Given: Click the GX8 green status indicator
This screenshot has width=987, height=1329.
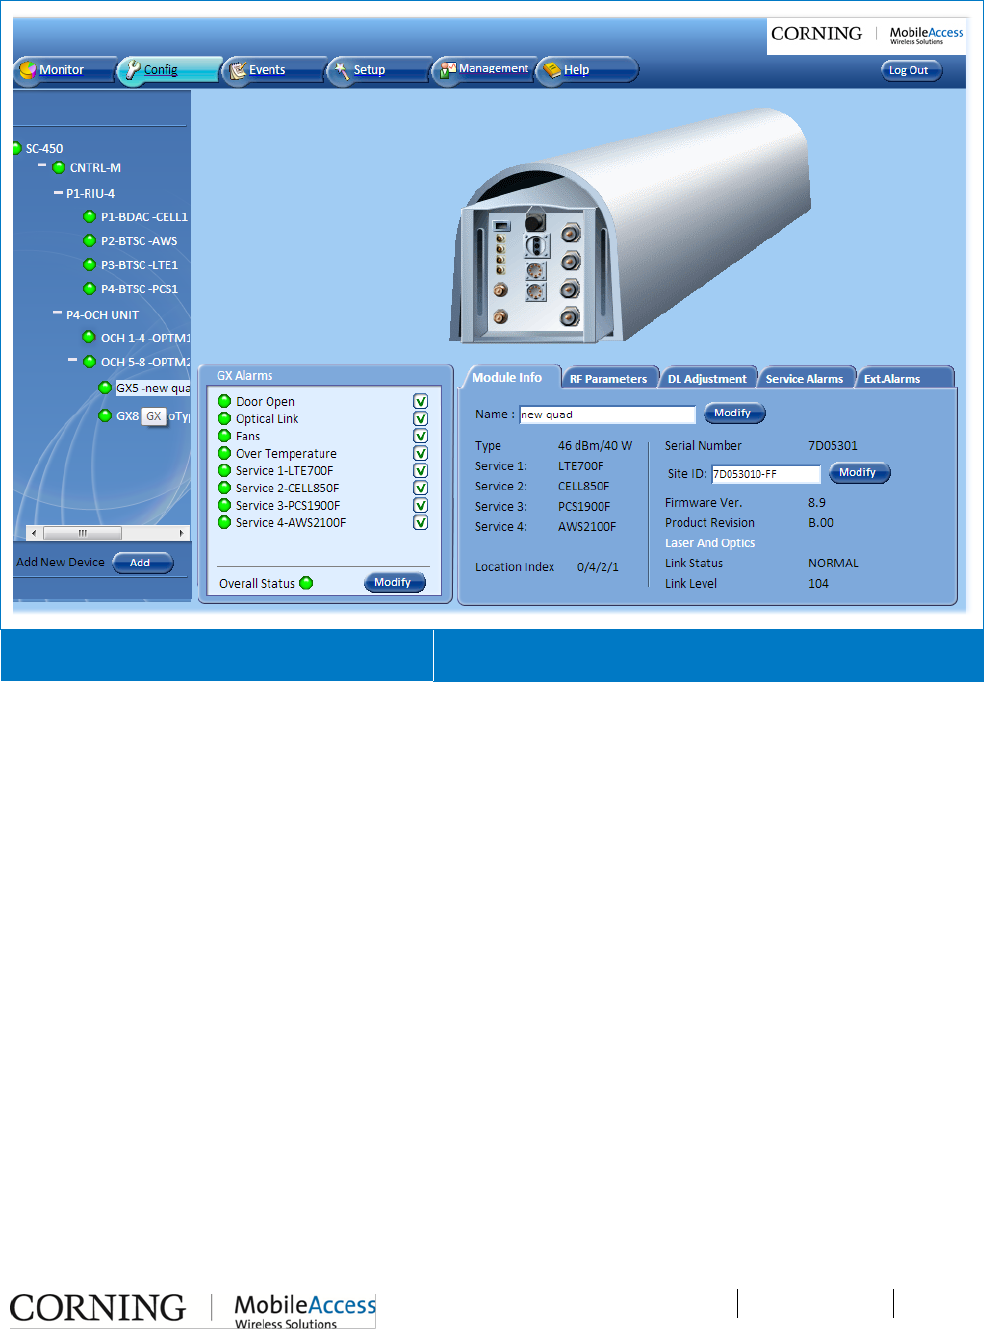Looking at the screenshot, I should coord(105,416).
